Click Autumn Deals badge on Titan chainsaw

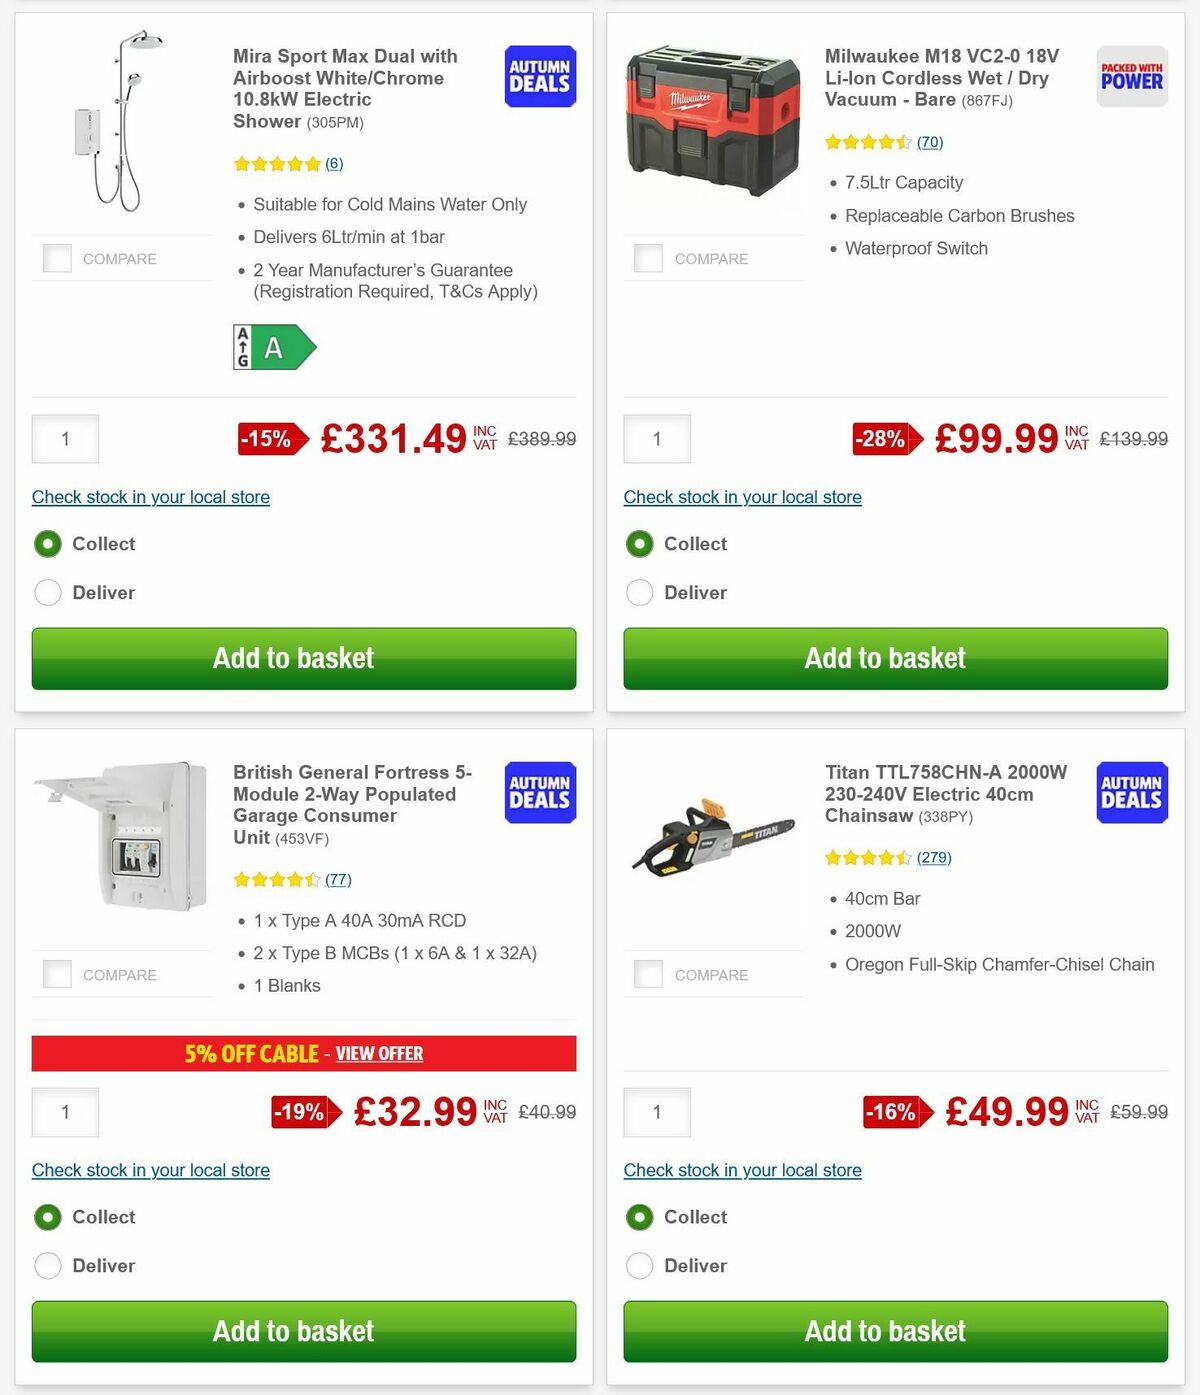(x=1131, y=791)
